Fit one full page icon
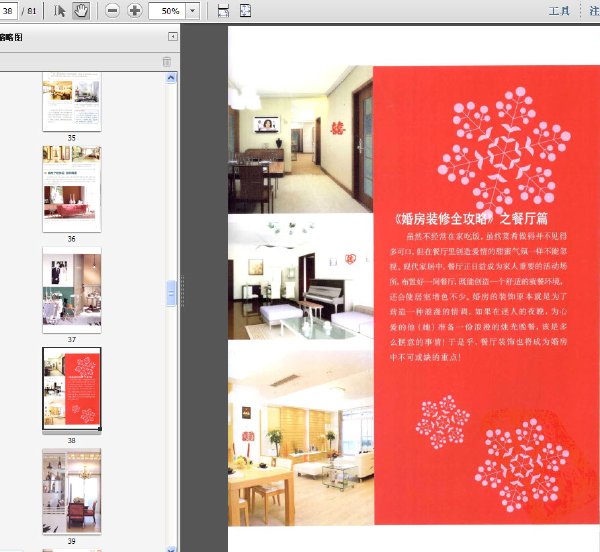This screenshot has width=600, height=552. coord(245,11)
